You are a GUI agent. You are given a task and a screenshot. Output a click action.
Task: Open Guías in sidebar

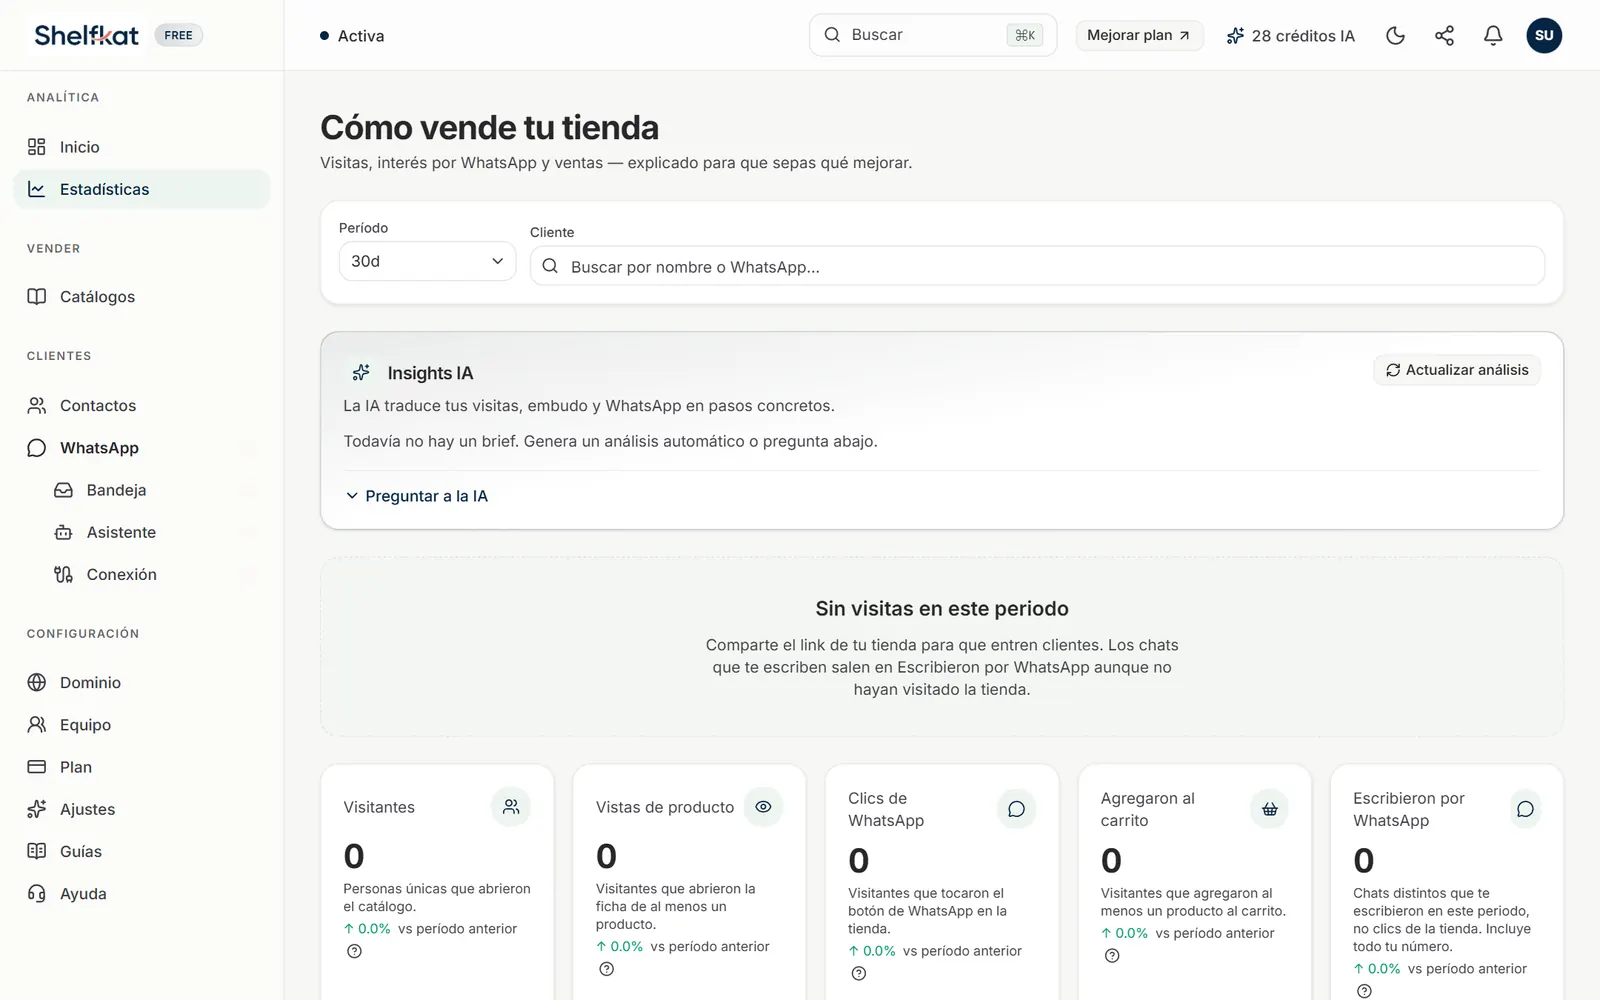[x=142, y=851]
